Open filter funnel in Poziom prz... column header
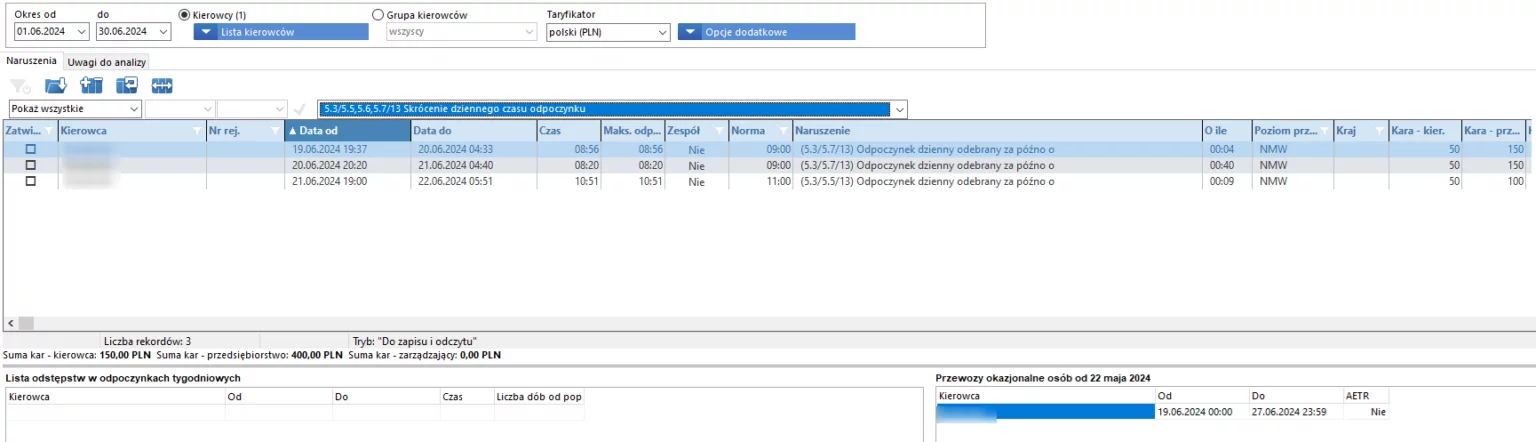This screenshot has height=442, width=1536. 1324,131
